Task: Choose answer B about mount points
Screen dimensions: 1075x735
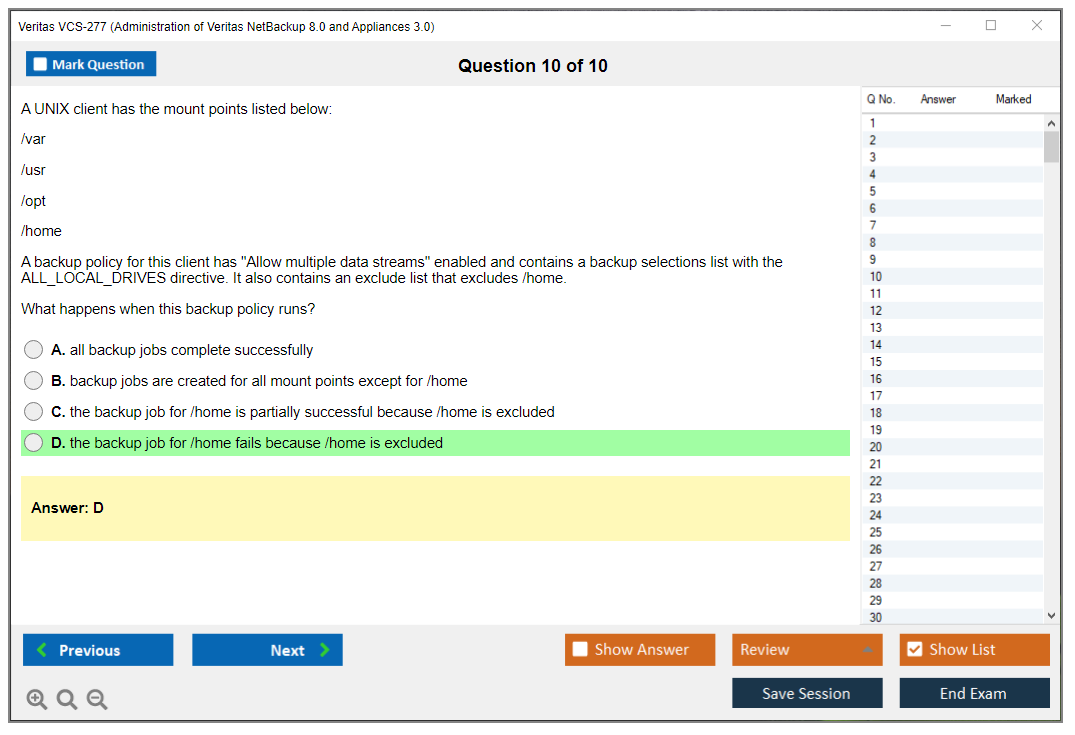Action: (34, 381)
